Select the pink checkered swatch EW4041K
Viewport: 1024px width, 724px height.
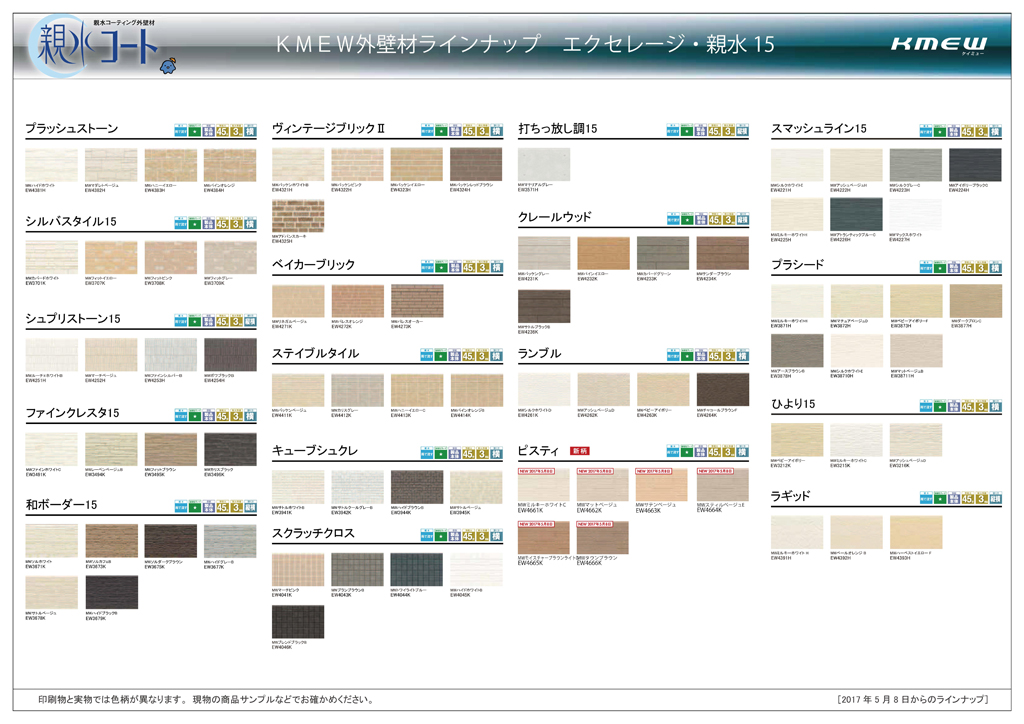click(298, 570)
